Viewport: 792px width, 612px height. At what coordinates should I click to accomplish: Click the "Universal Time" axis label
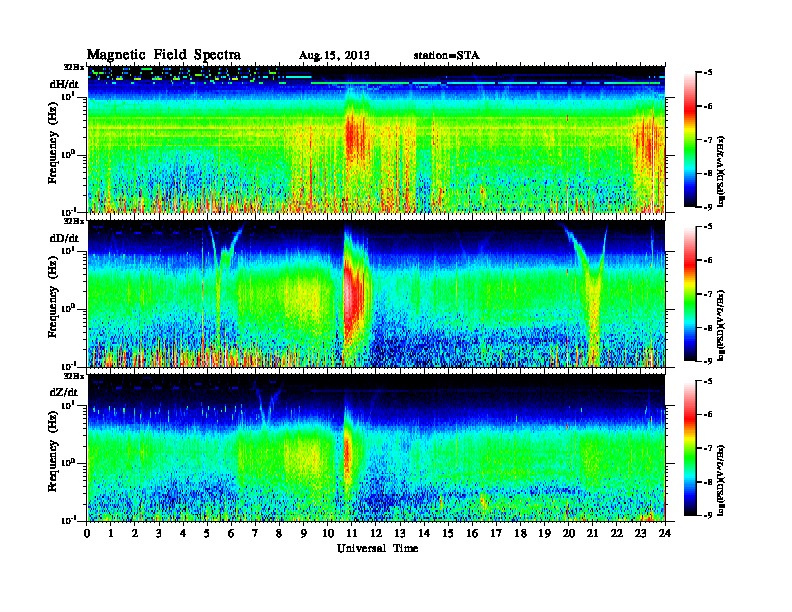377,548
